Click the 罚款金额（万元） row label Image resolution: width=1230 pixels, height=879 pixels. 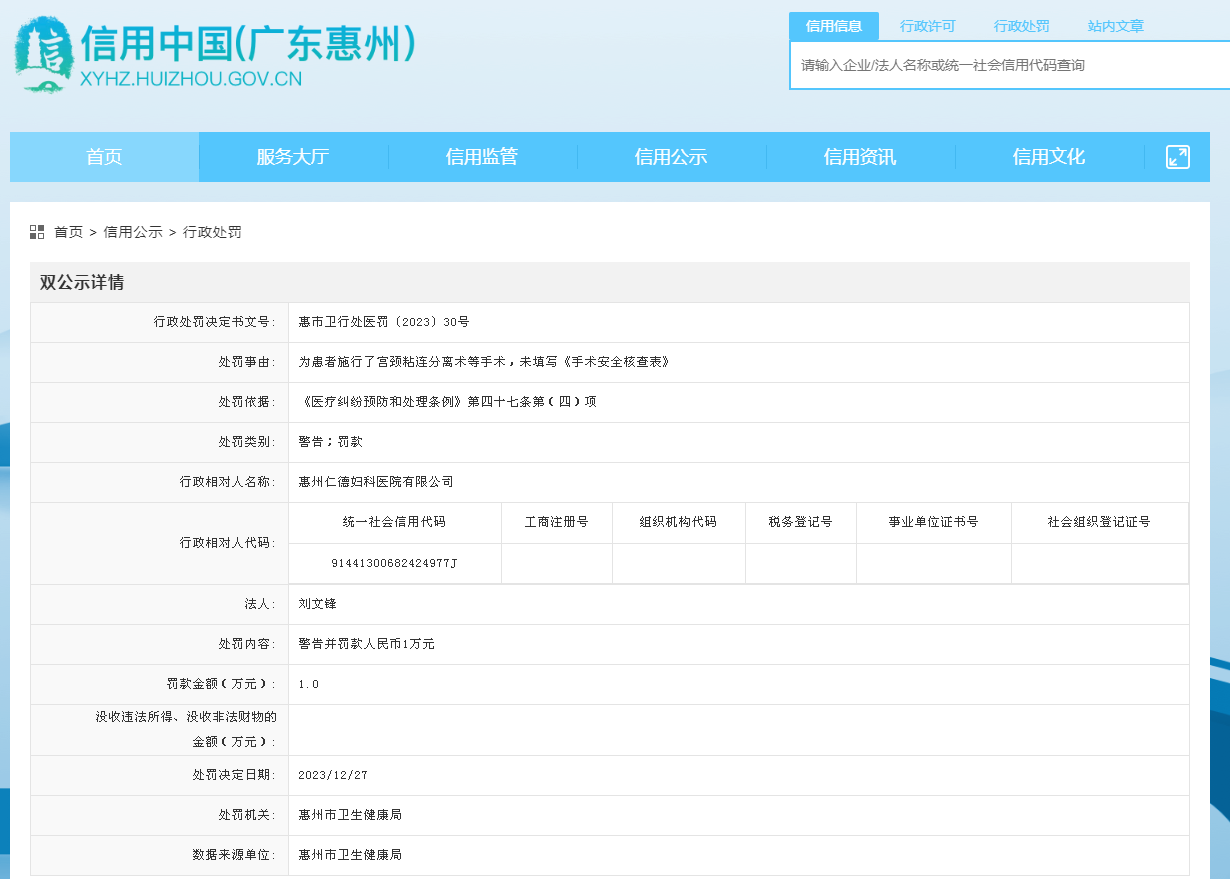[222, 685]
